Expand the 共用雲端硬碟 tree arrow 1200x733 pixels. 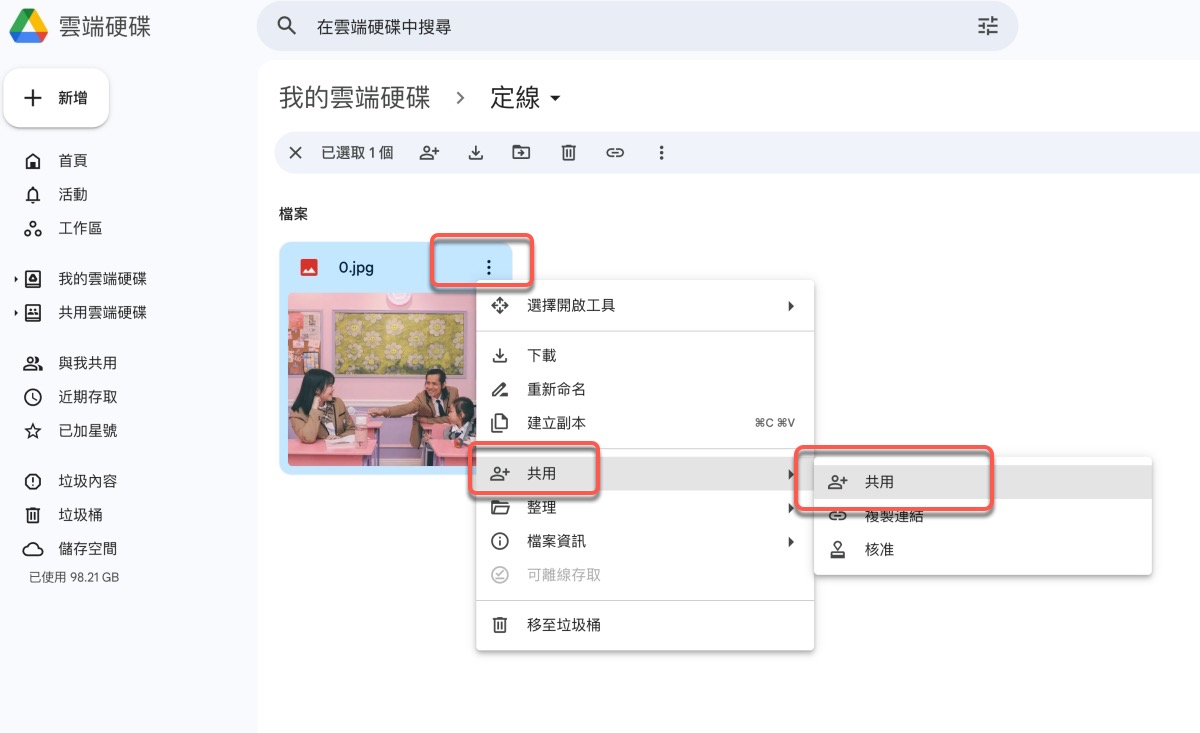[x=15, y=313]
